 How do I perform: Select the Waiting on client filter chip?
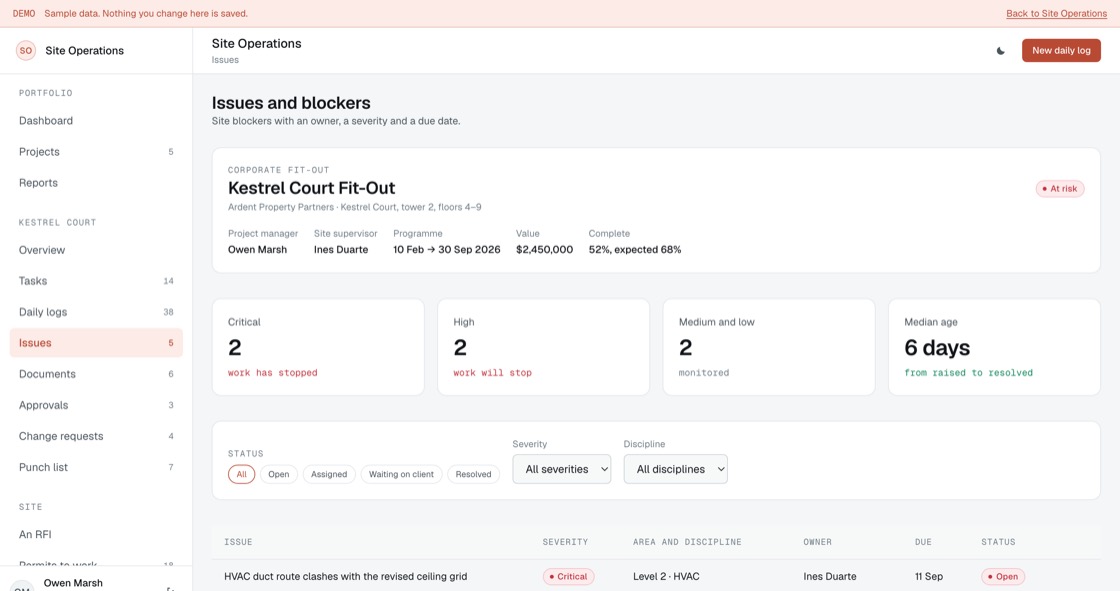(x=401, y=475)
